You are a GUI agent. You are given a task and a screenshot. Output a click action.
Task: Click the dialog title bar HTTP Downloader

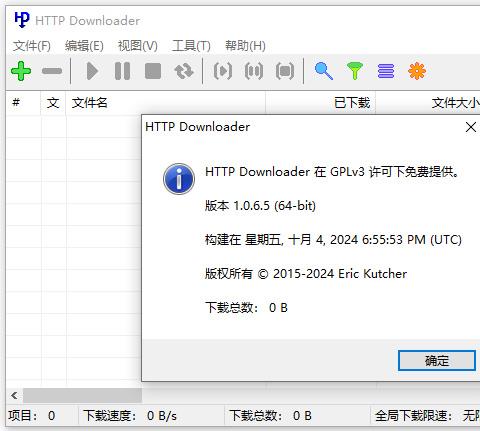(x=198, y=127)
